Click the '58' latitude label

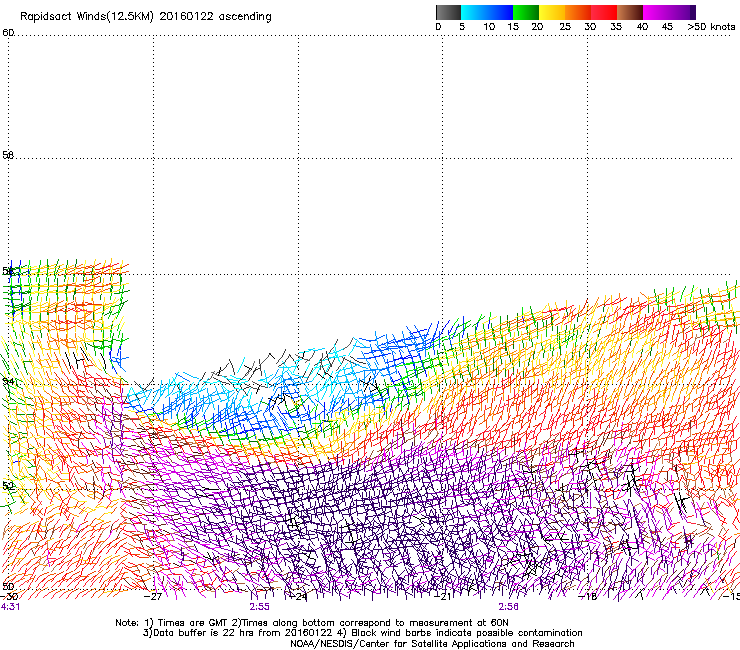(x=8, y=155)
